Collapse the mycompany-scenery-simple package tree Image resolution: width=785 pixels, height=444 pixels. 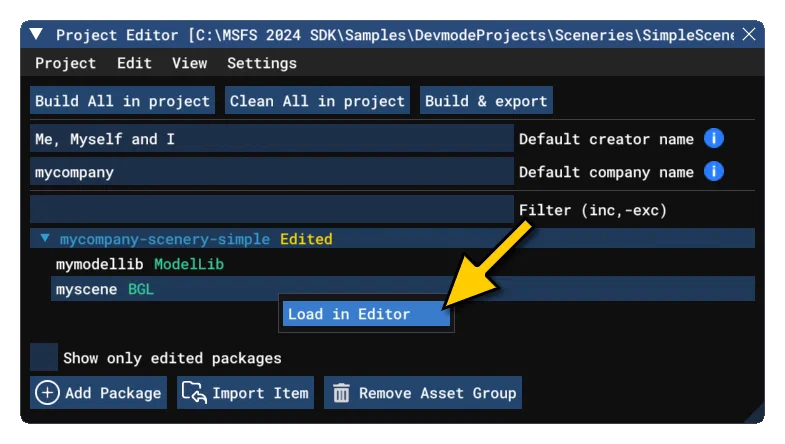click(45, 238)
